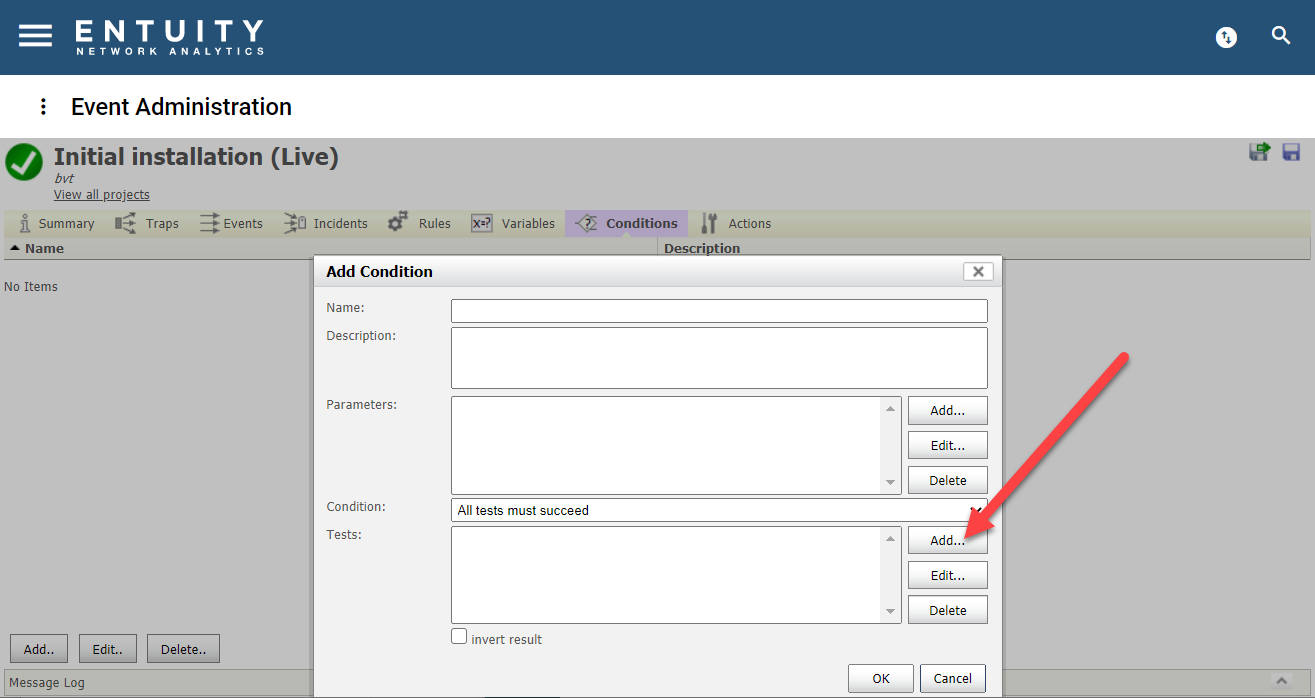This screenshot has width=1315, height=698.
Task: Click the Parameters list scroll up arrow
Action: 891,407
